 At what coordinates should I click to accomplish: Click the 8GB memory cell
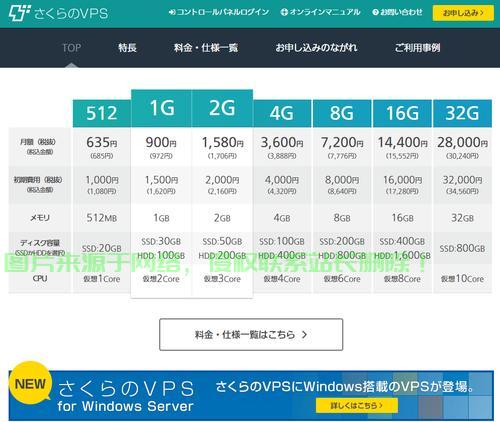coord(342,218)
